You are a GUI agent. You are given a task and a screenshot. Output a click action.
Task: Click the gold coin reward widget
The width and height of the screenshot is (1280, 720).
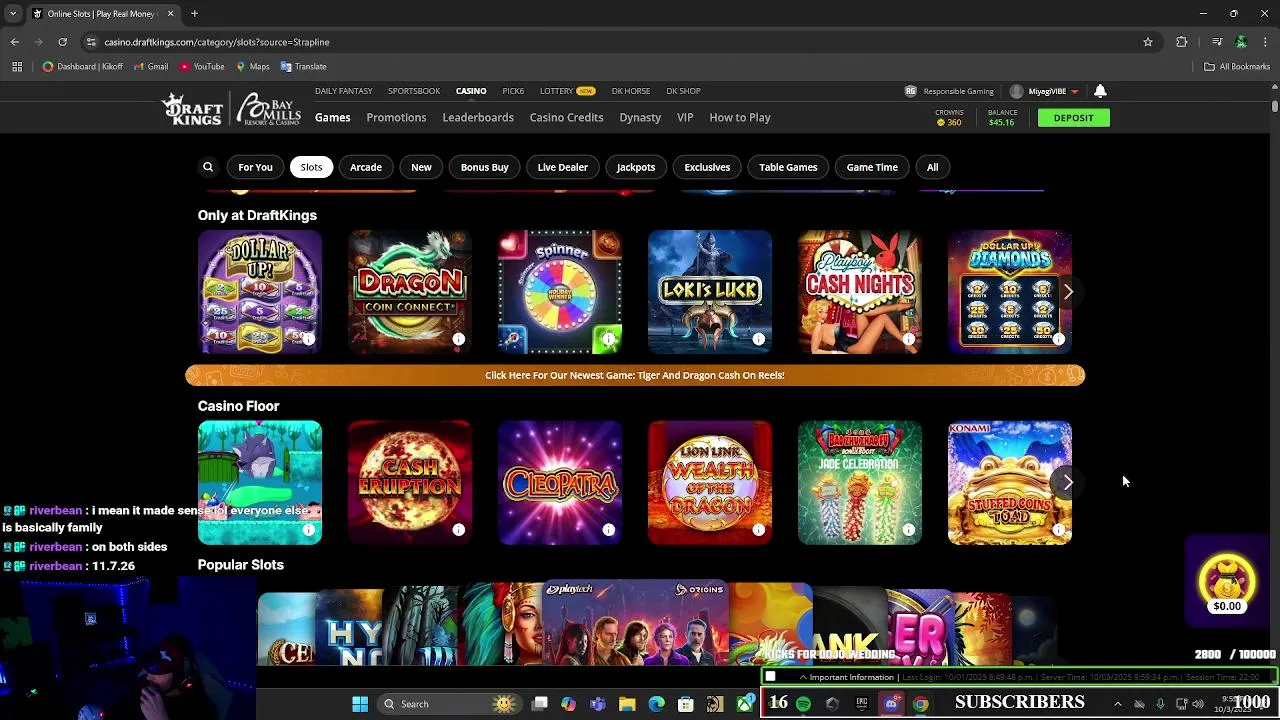pyautogui.click(x=1227, y=581)
